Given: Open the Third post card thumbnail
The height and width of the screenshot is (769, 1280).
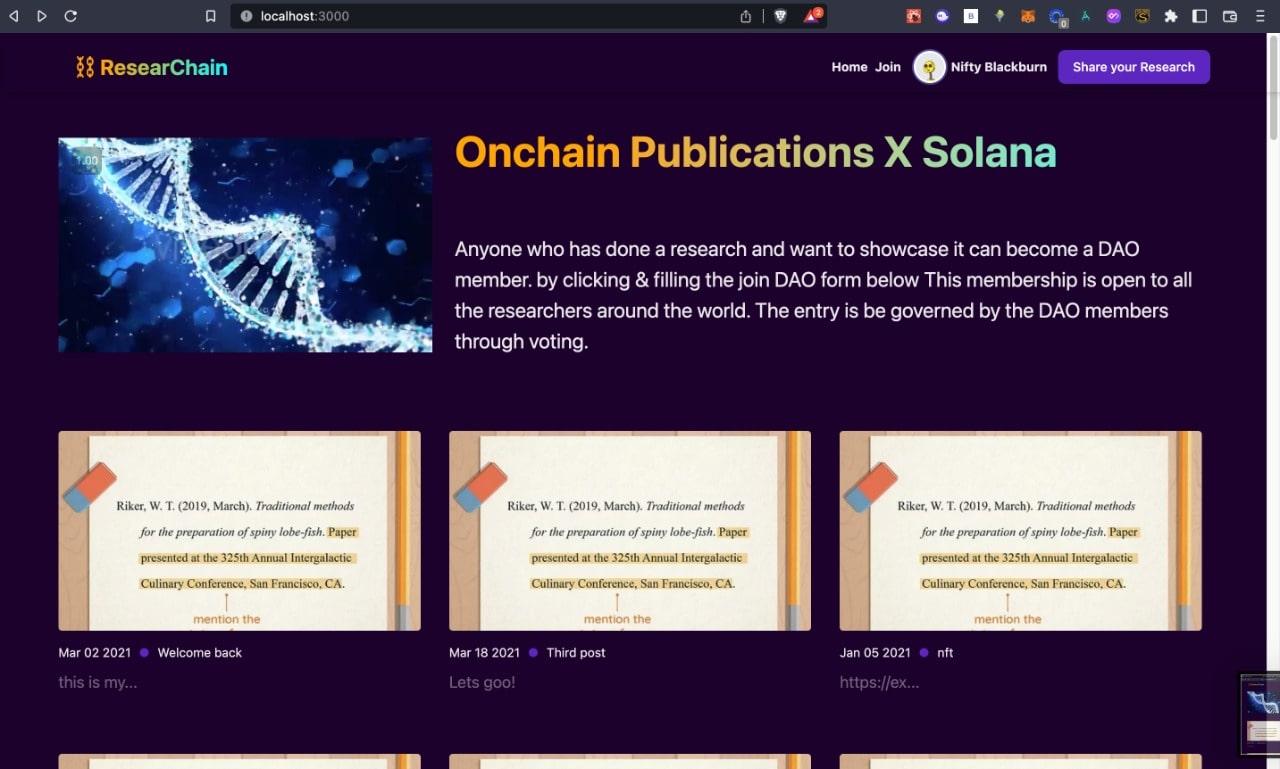Looking at the screenshot, I should click(x=630, y=531).
